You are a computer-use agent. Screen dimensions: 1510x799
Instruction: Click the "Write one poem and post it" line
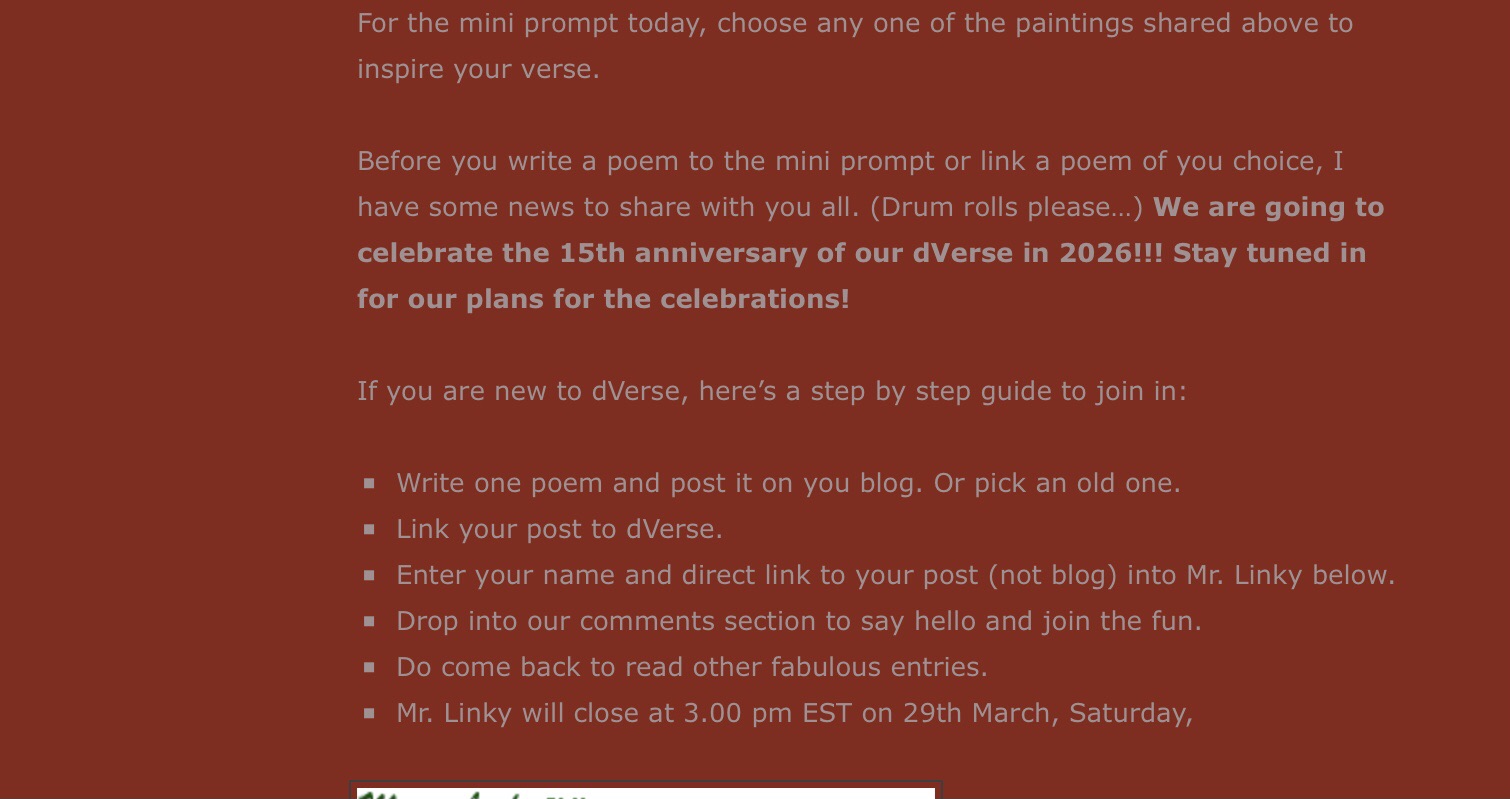tap(788, 483)
